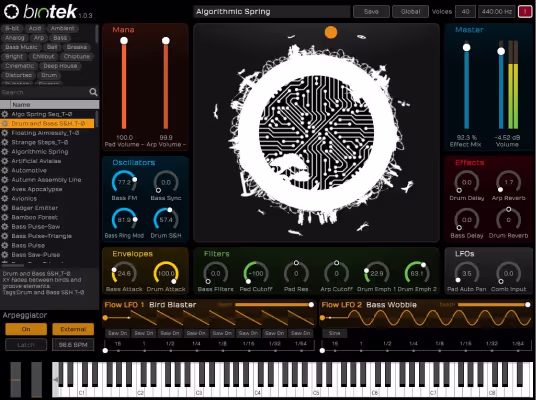
Task: Click the Bass Attack envelope knob
Action: 124,274
